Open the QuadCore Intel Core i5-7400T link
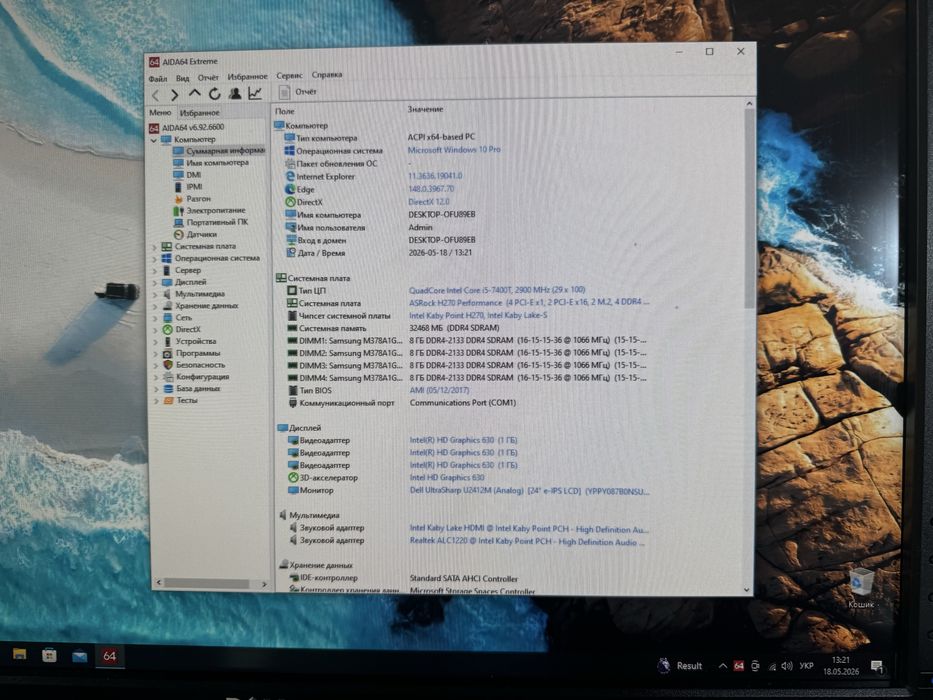 [497, 290]
